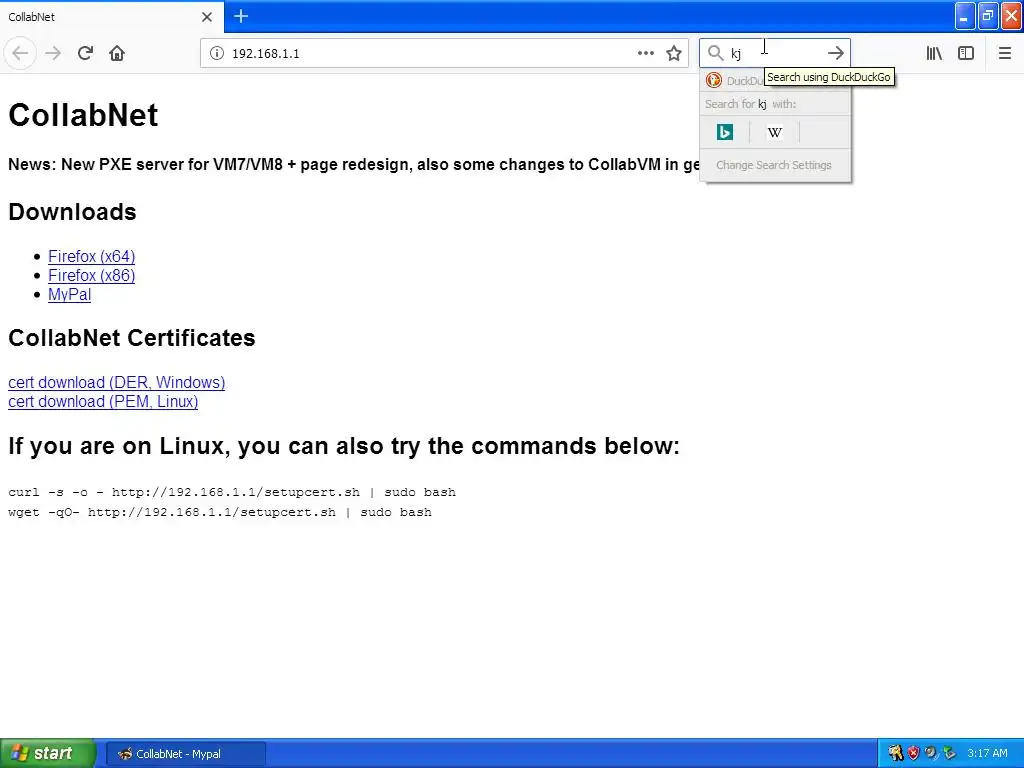Open page actions three-dot menu
This screenshot has width=1024, height=768.
click(x=645, y=53)
